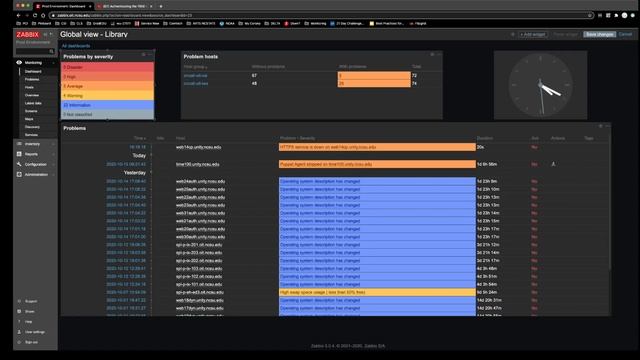
Task: Open ellipsis menu of Problems widget
Action: pos(607,126)
